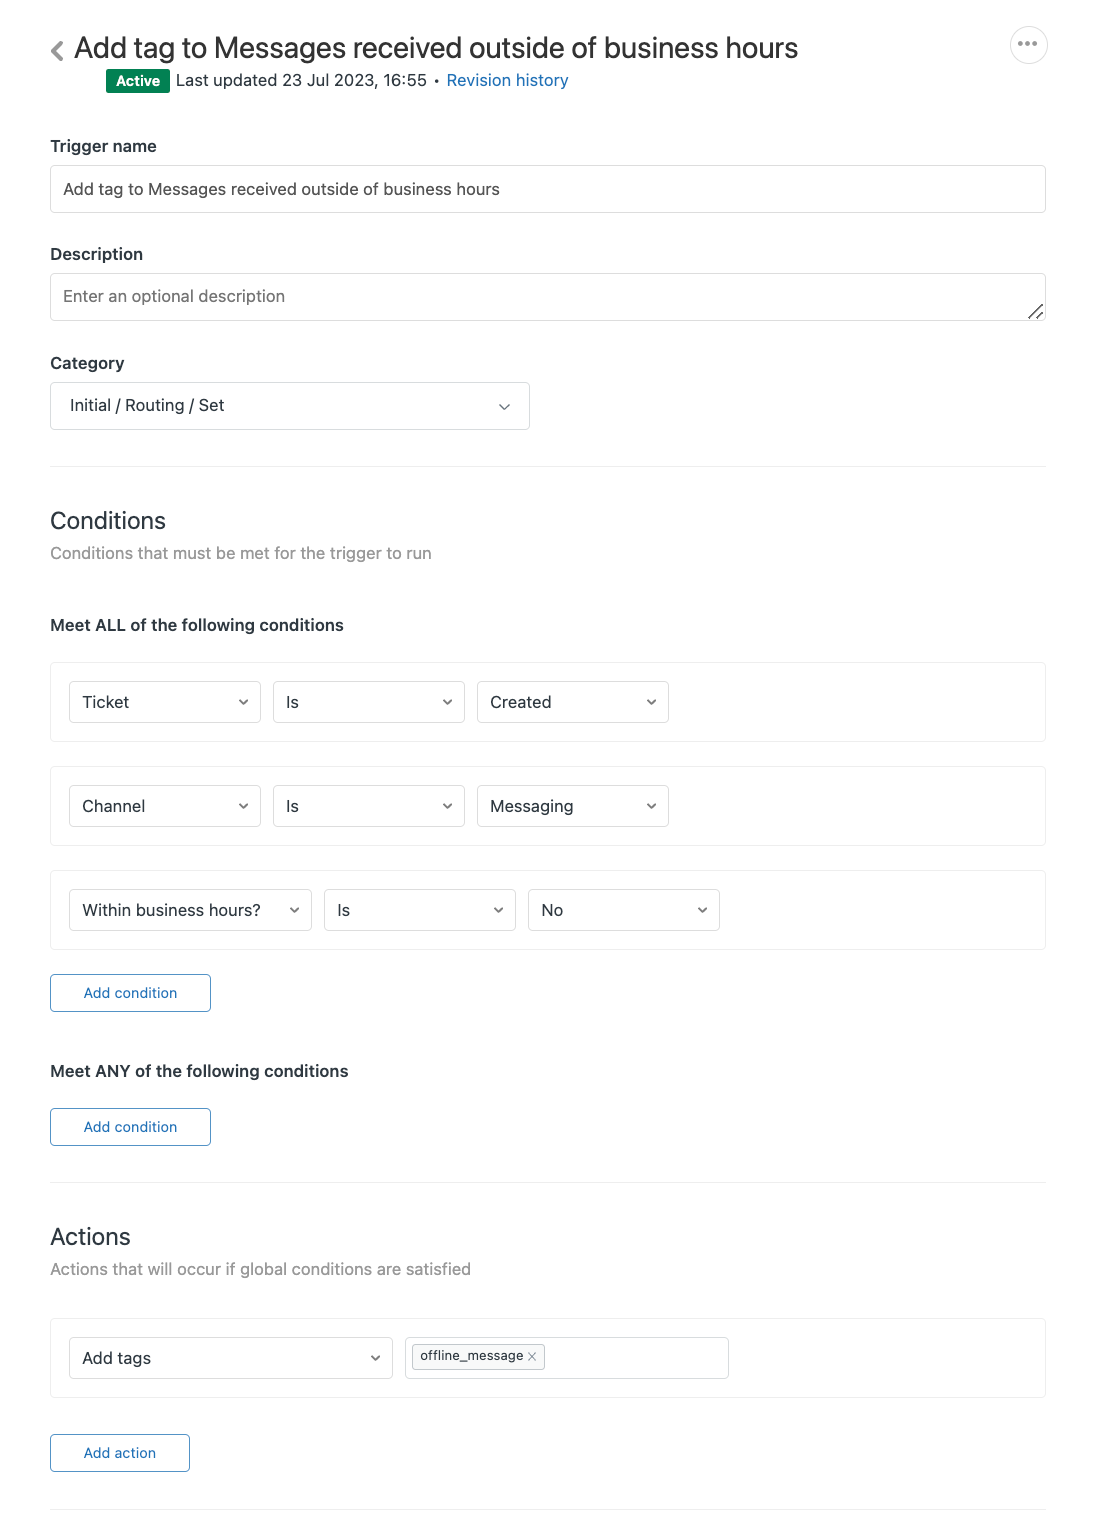This screenshot has width=1114, height=1520.
Task: Click the Actions section heading
Action: [90, 1237]
